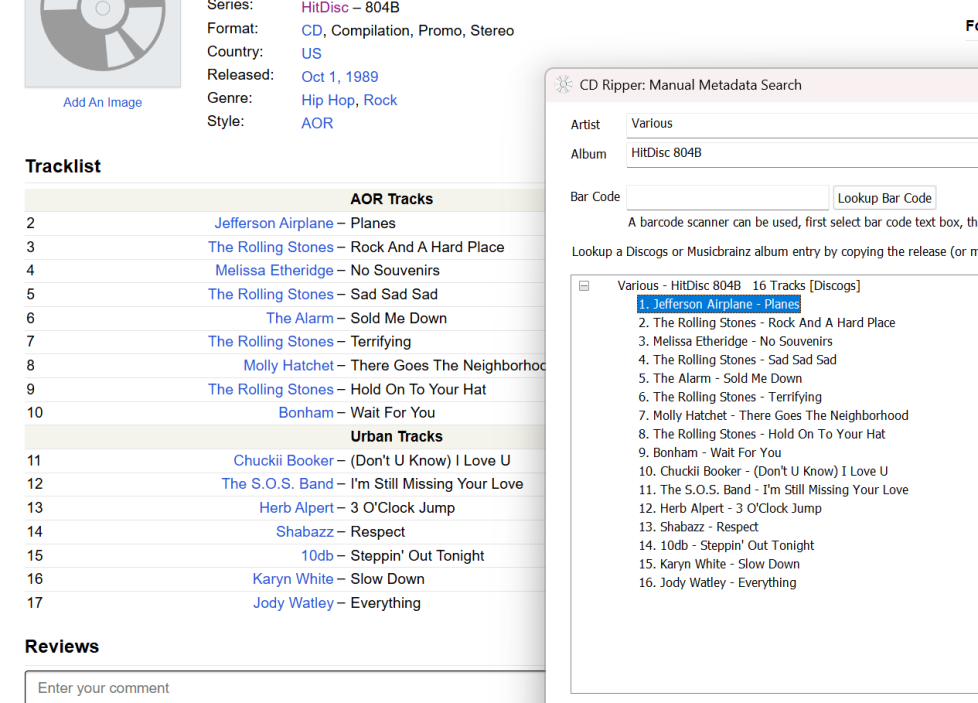Select track 12 Herb Alpert - 3 O'Clock Jump
Viewport: 978px width, 703px height.
click(x=730, y=508)
